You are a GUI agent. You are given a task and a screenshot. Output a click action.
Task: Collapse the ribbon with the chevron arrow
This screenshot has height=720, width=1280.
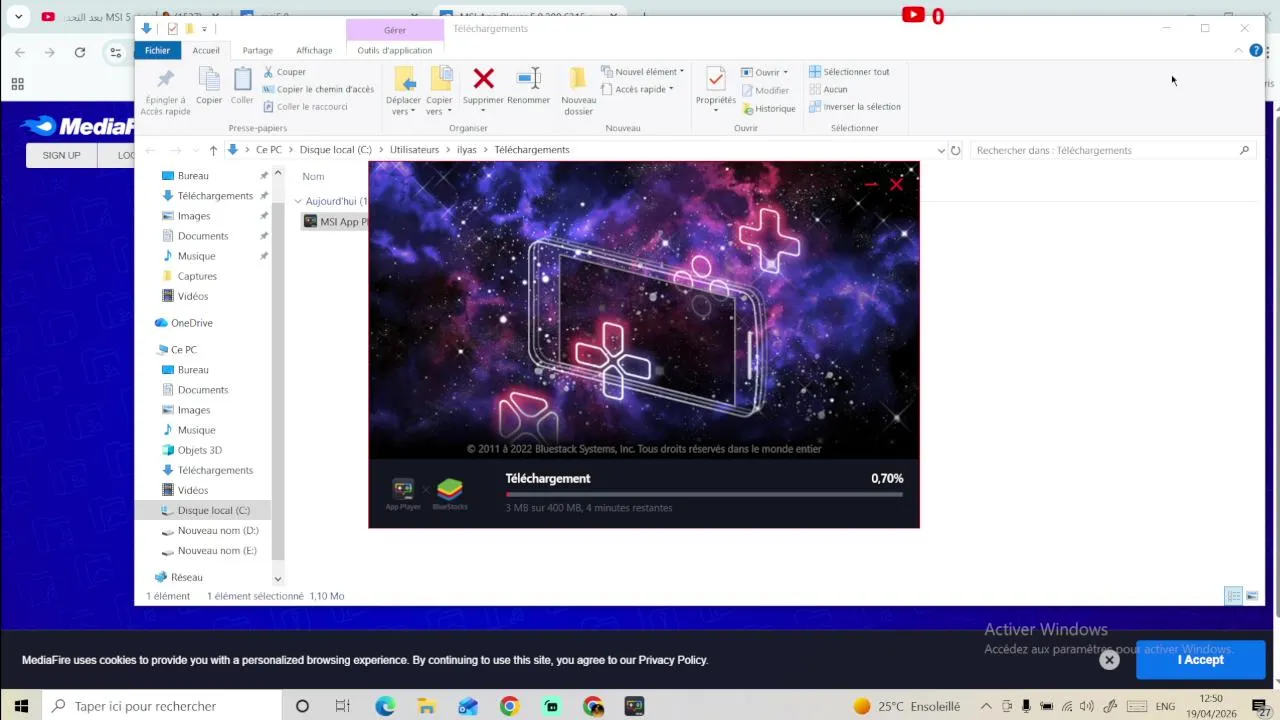[1238, 50]
